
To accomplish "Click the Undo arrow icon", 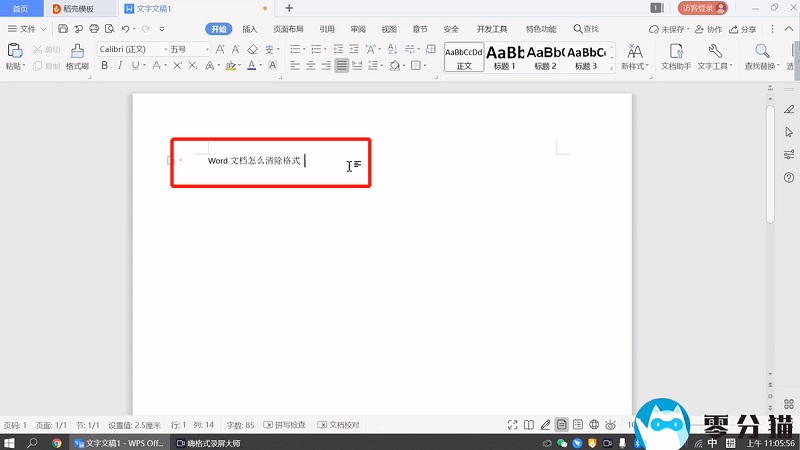I will [125, 29].
